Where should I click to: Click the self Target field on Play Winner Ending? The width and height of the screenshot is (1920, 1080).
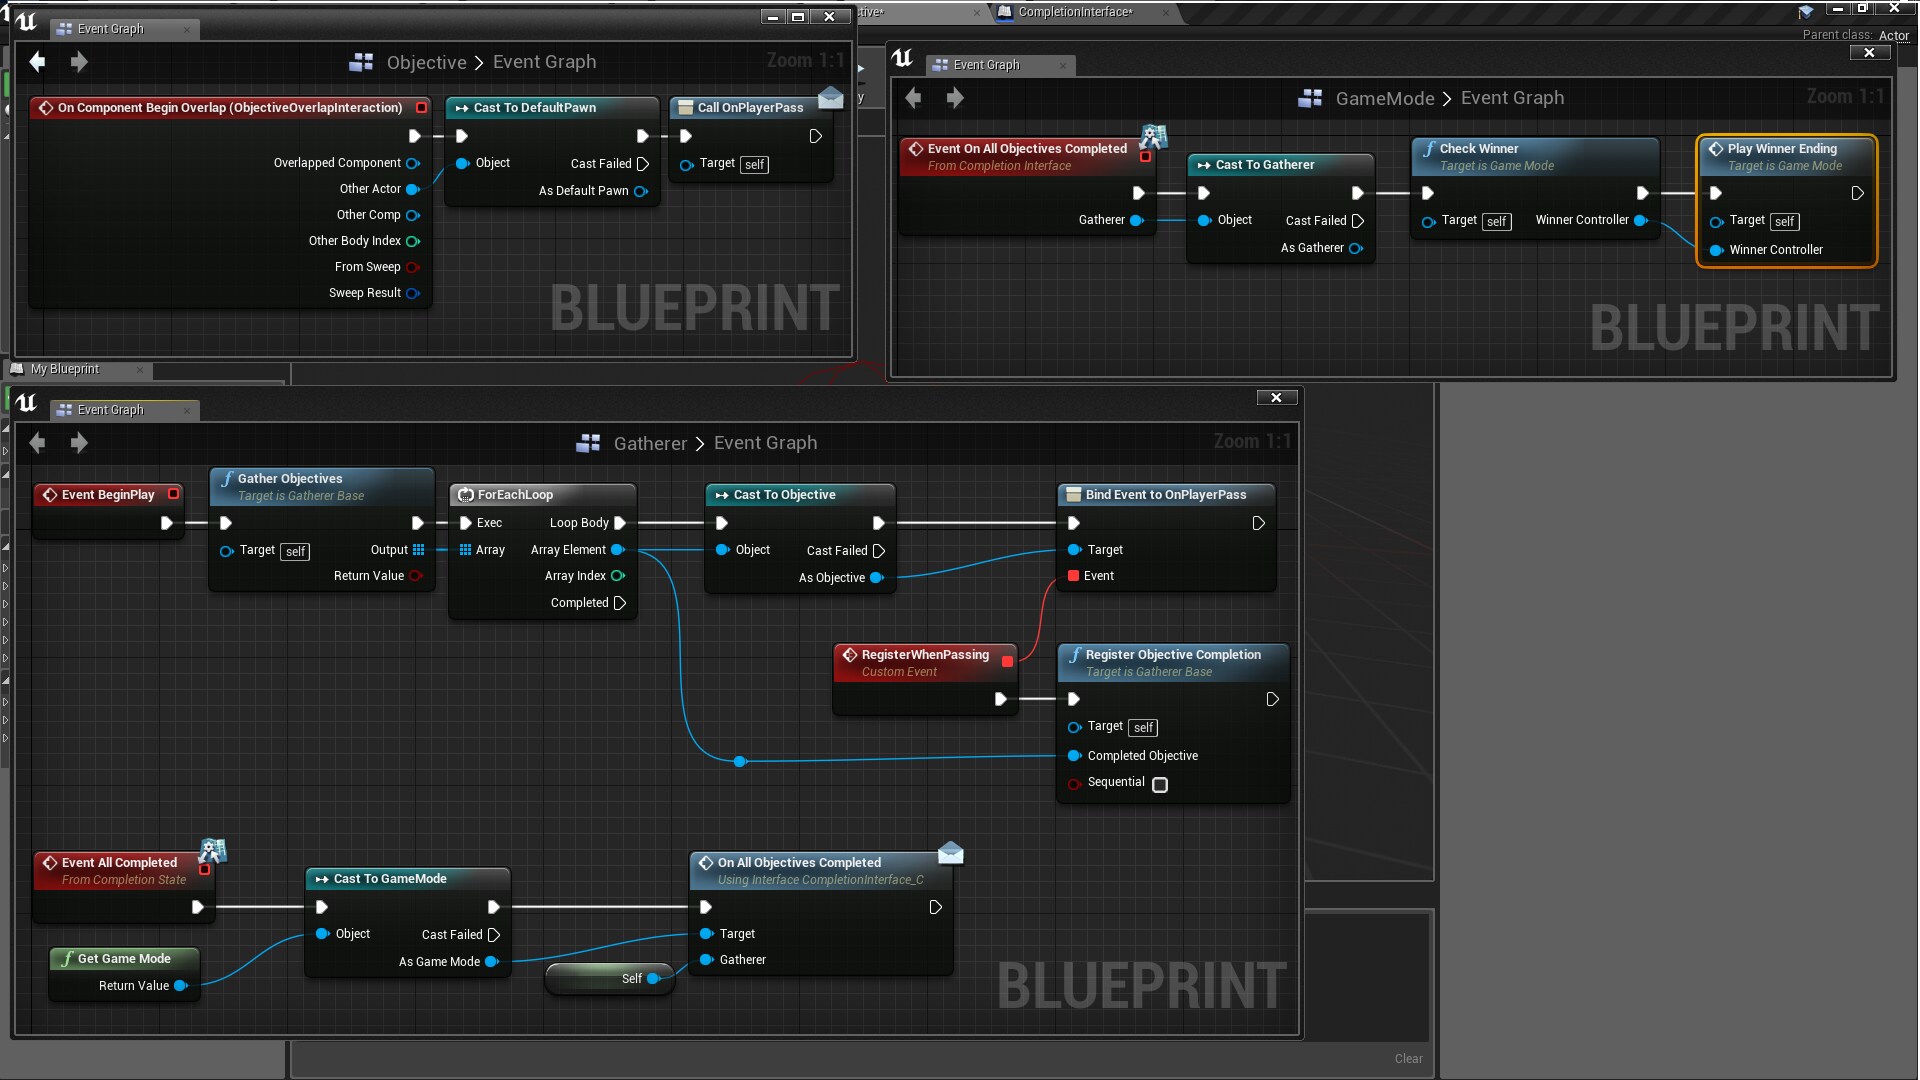tap(1785, 222)
